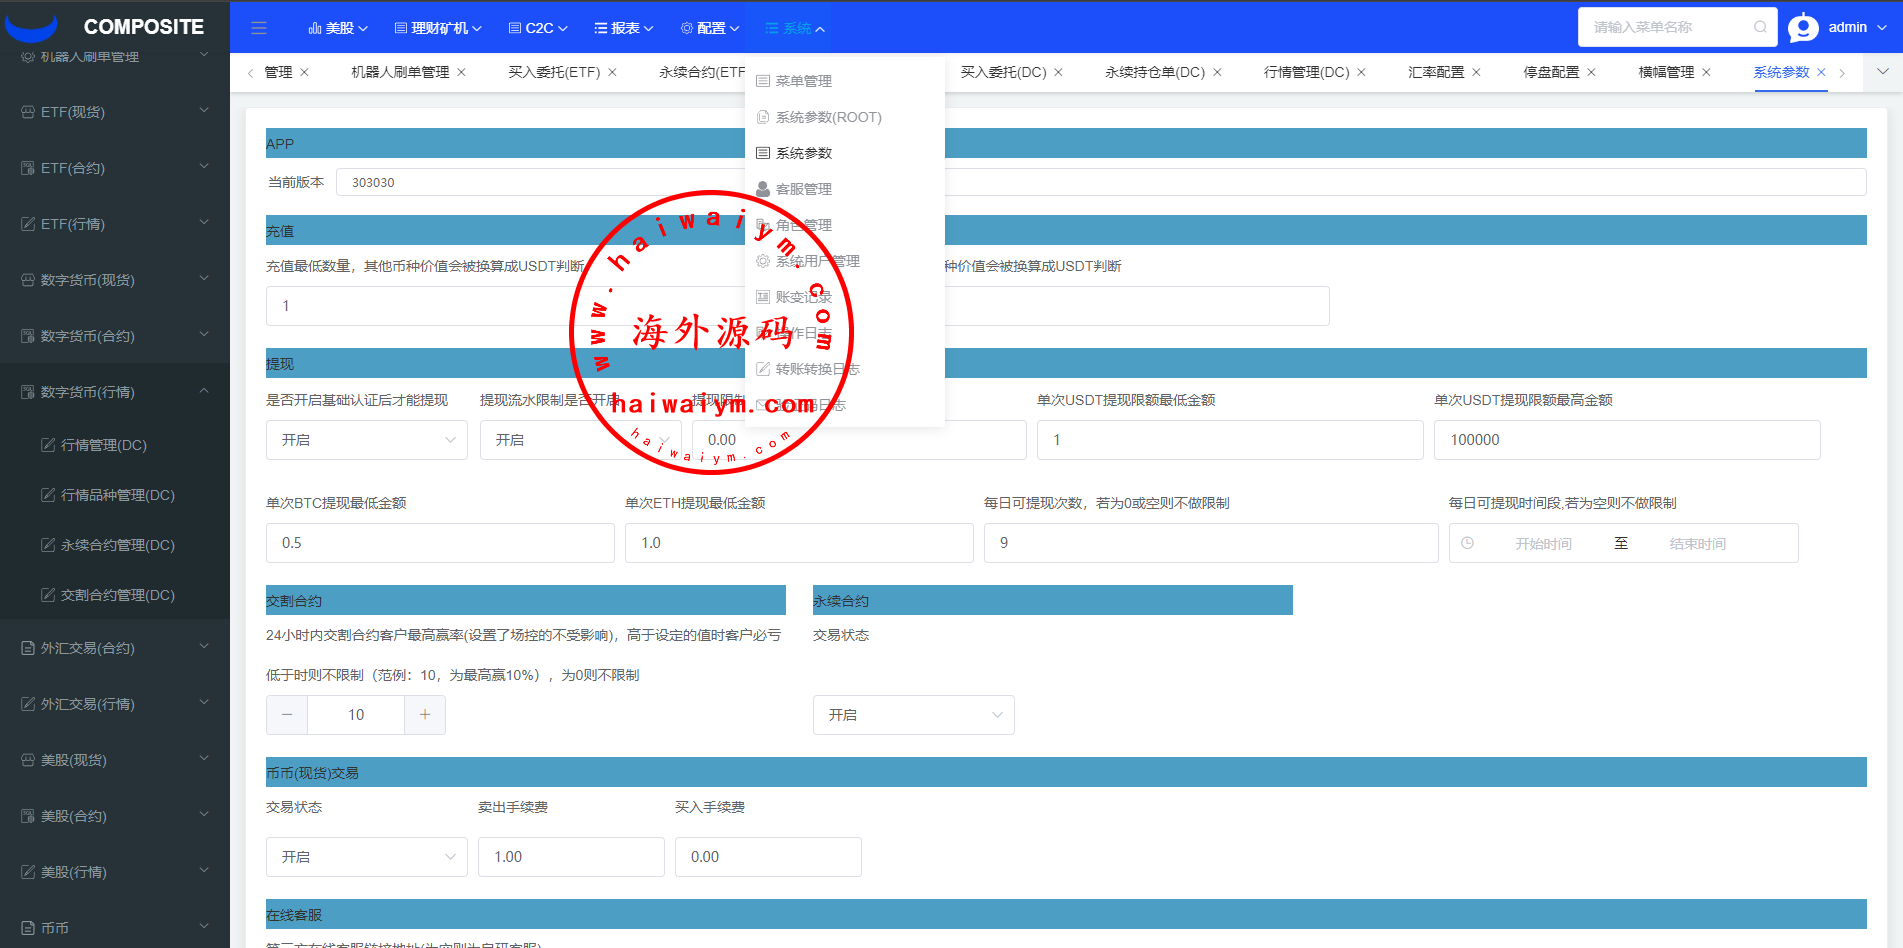Click the search magnifier icon
Image resolution: width=1903 pixels, height=948 pixels.
(1760, 27)
